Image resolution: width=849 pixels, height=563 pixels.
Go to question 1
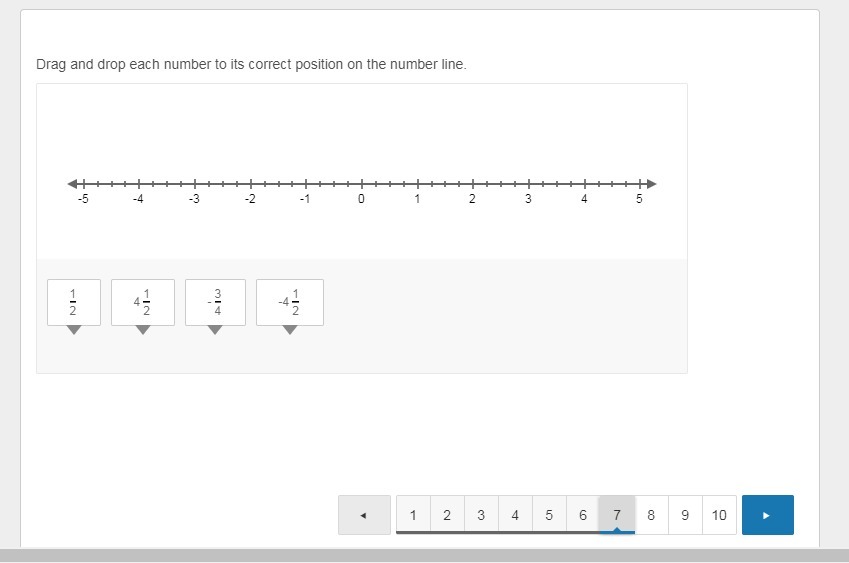click(413, 515)
